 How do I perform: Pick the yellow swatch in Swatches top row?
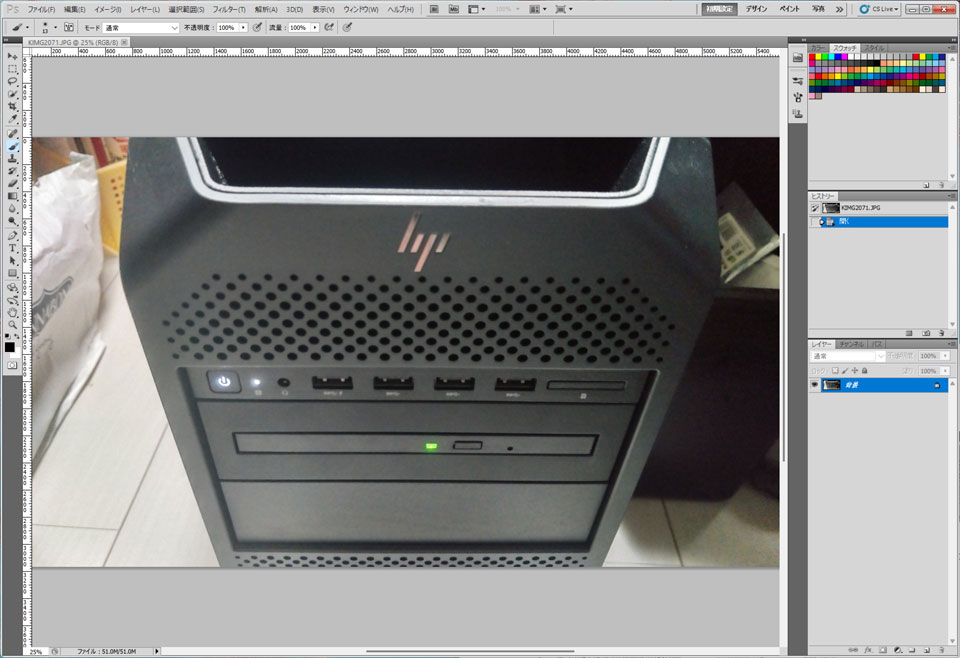click(819, 57)
